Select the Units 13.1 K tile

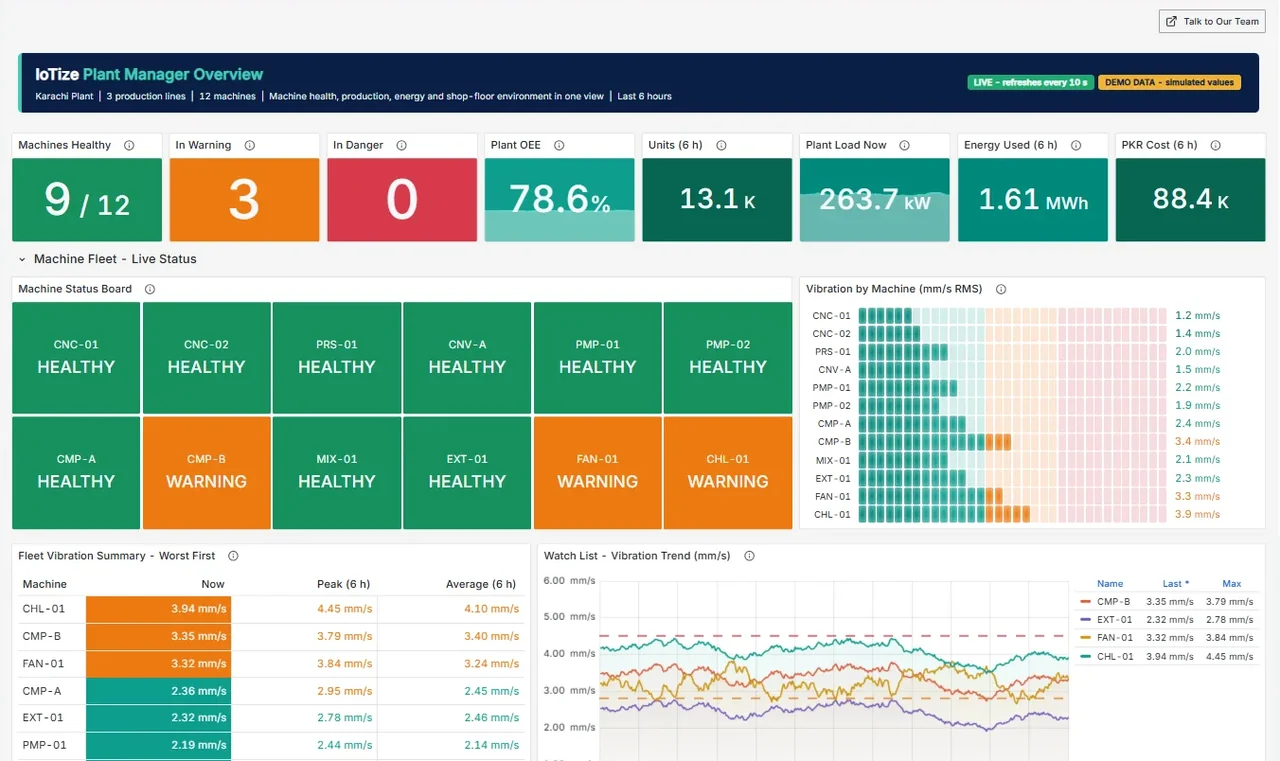tap(717, 200)
